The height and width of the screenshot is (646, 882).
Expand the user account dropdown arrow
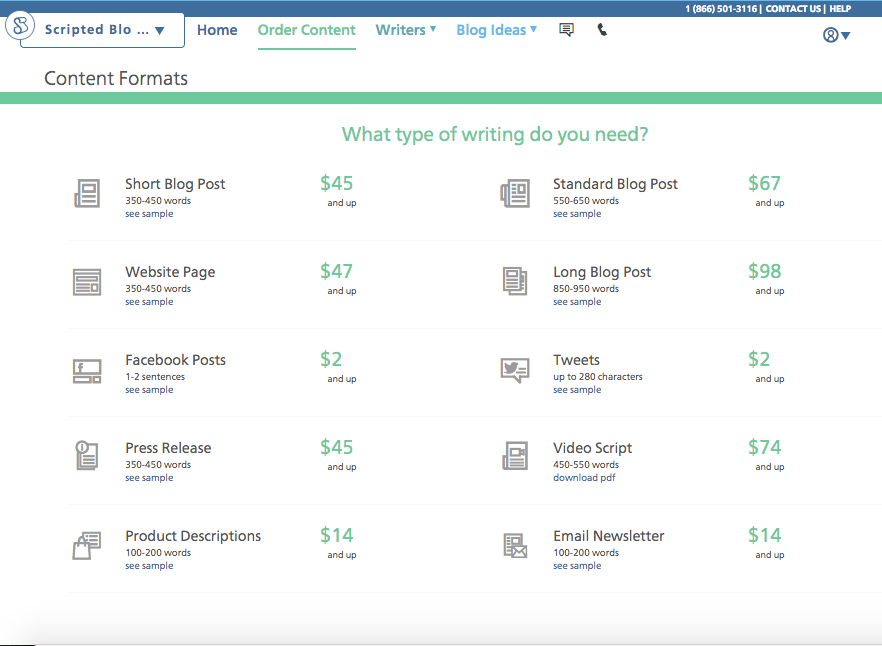[845, 35]
